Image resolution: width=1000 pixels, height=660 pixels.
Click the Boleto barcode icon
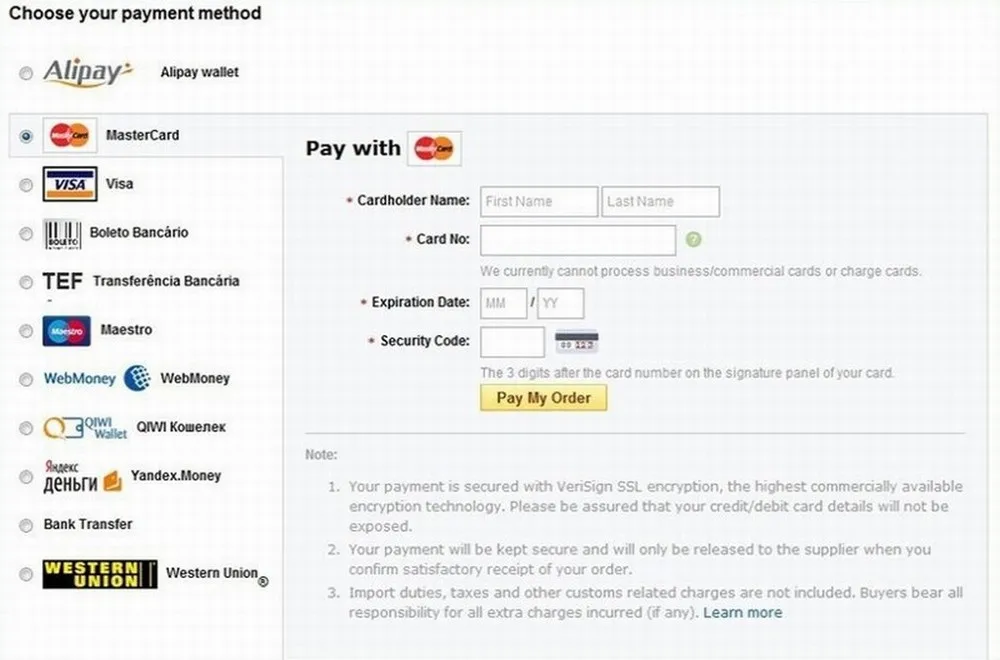pyautogui.click(x=62, y=234)
